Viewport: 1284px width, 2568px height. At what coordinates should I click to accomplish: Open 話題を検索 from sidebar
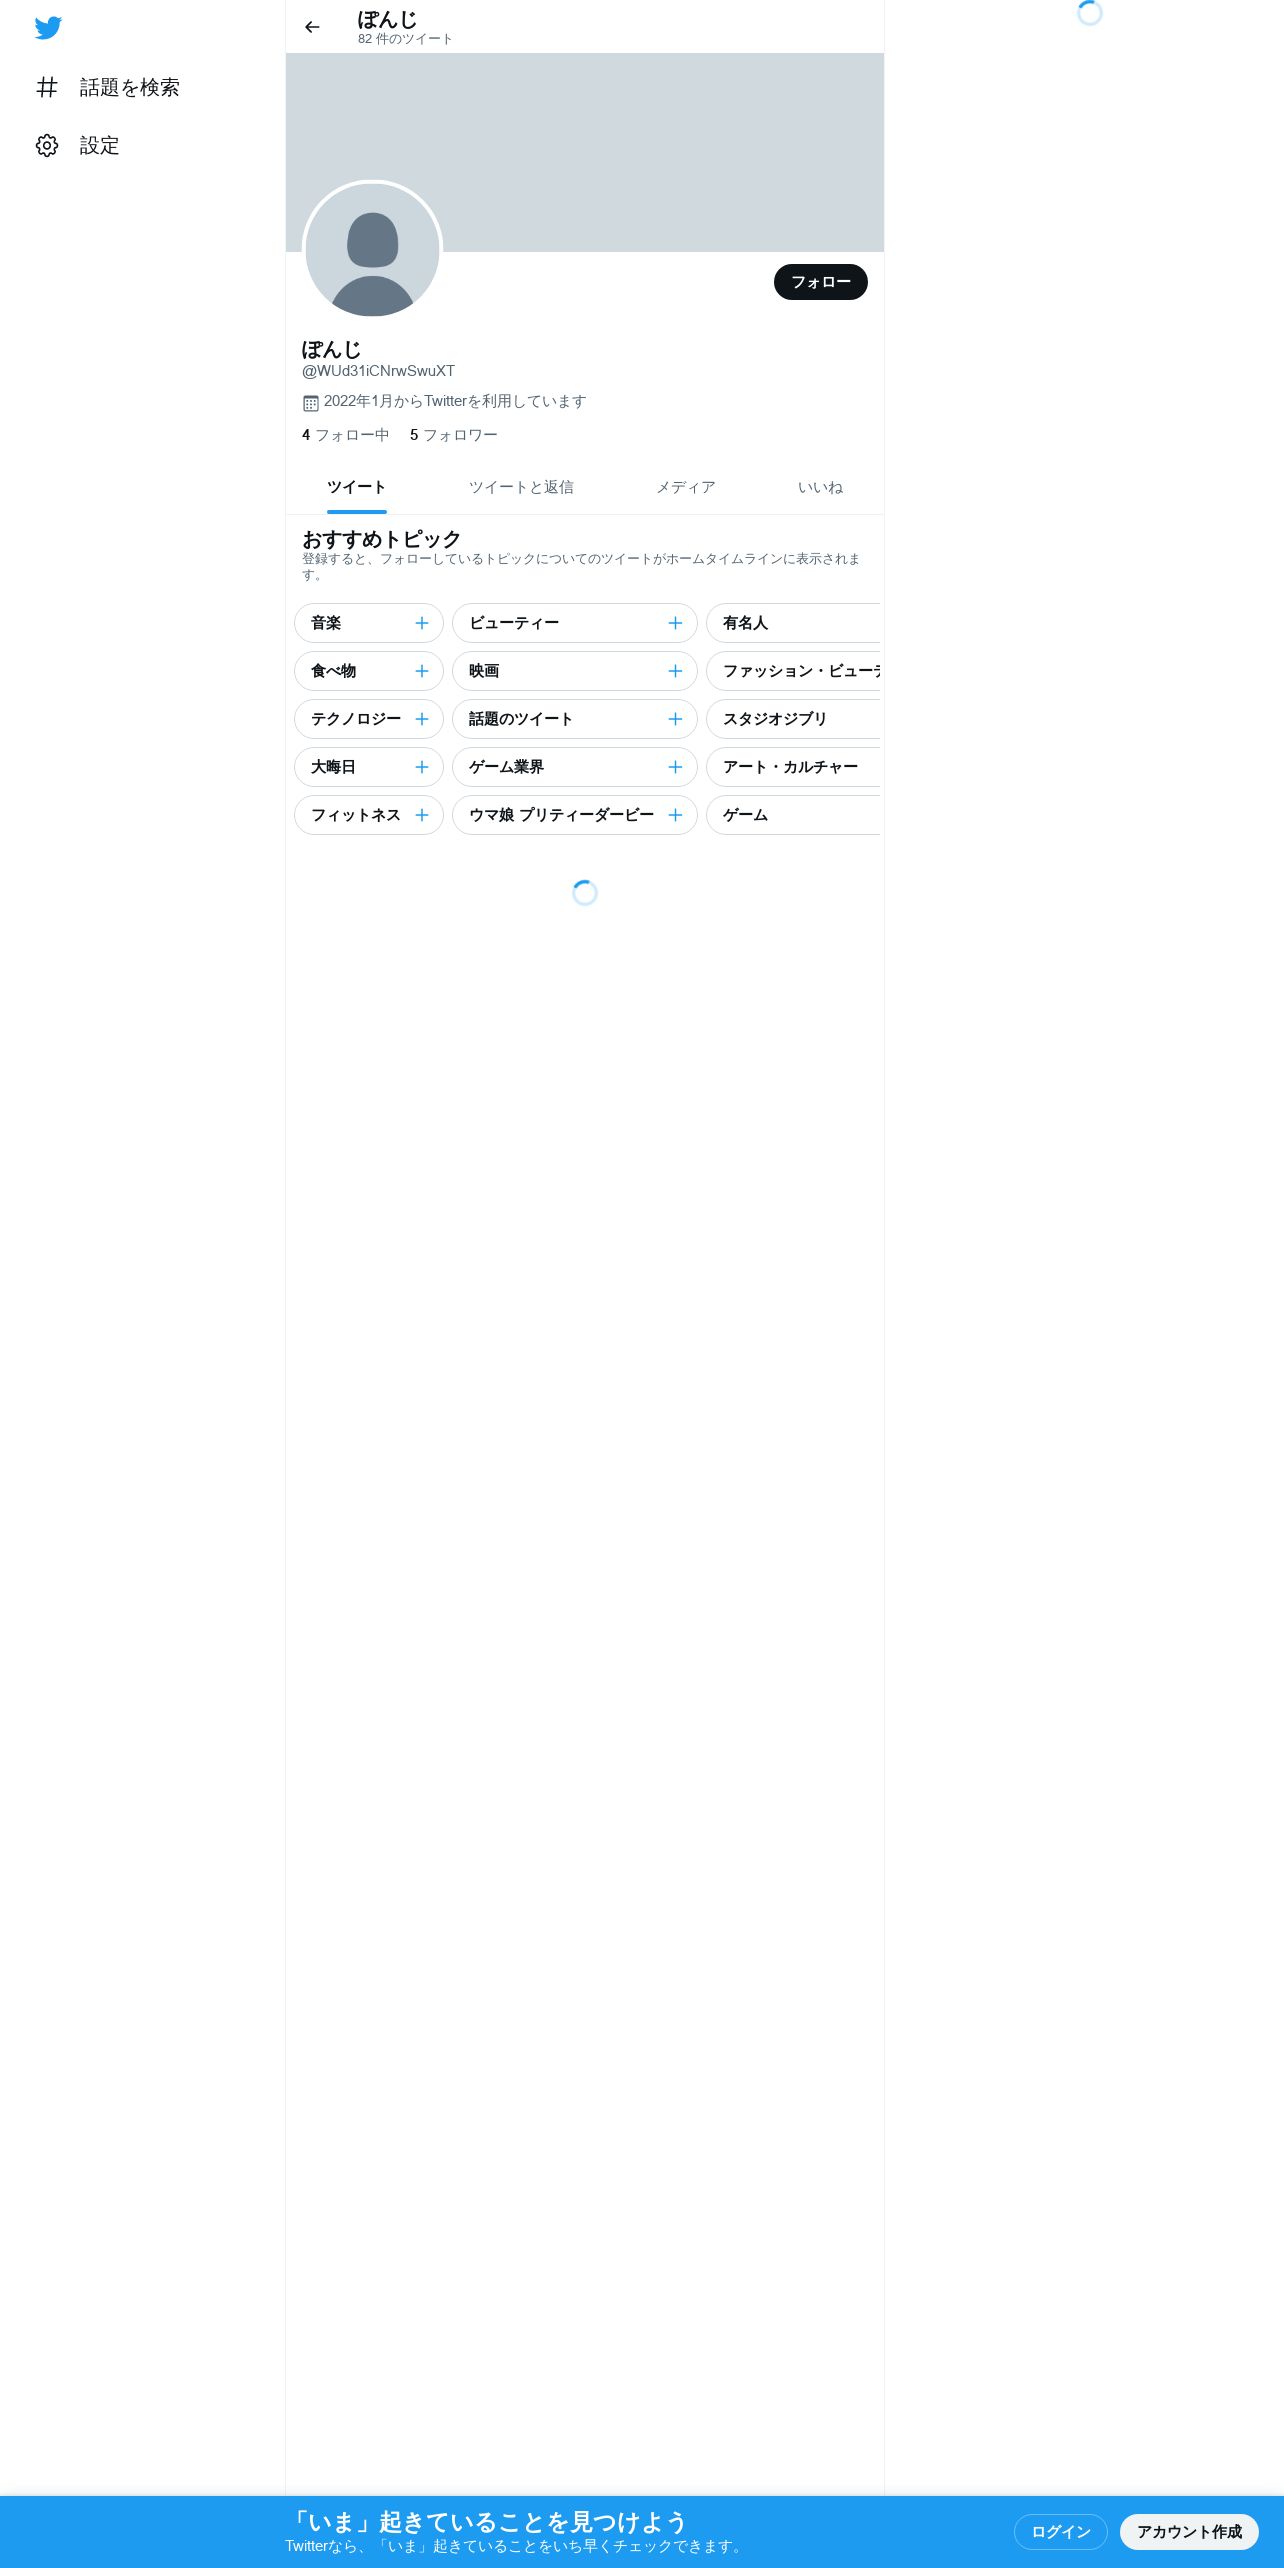108,88
